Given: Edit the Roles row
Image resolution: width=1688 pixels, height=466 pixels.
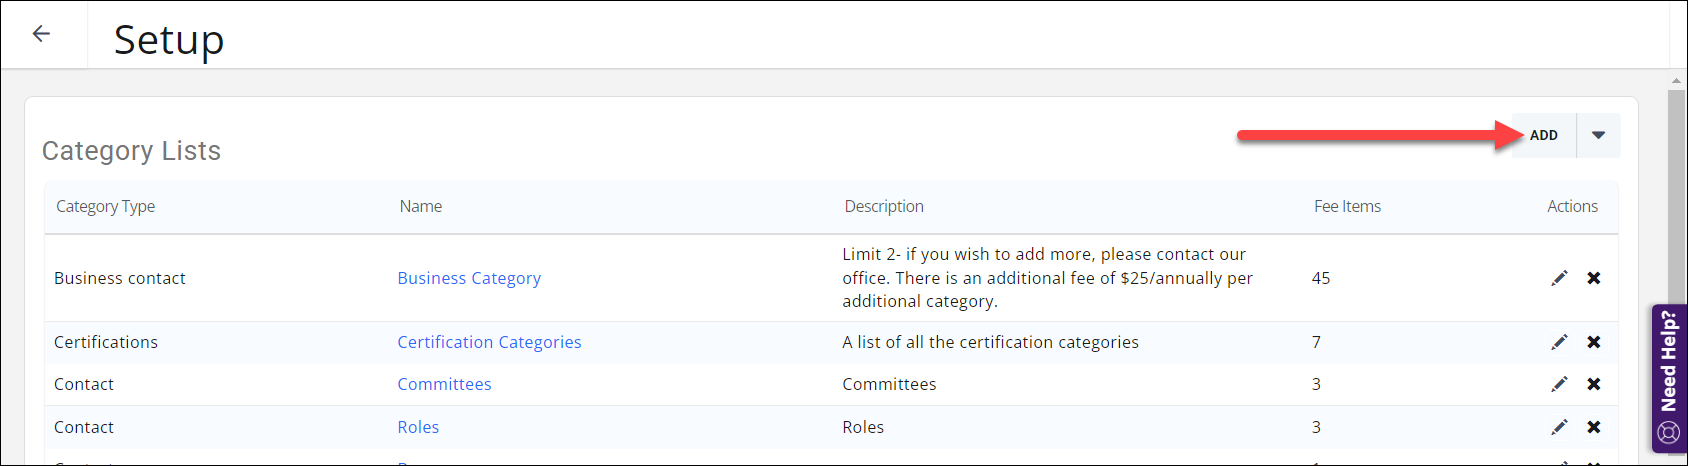Looking at the screenshot, I should [1559, 427].
